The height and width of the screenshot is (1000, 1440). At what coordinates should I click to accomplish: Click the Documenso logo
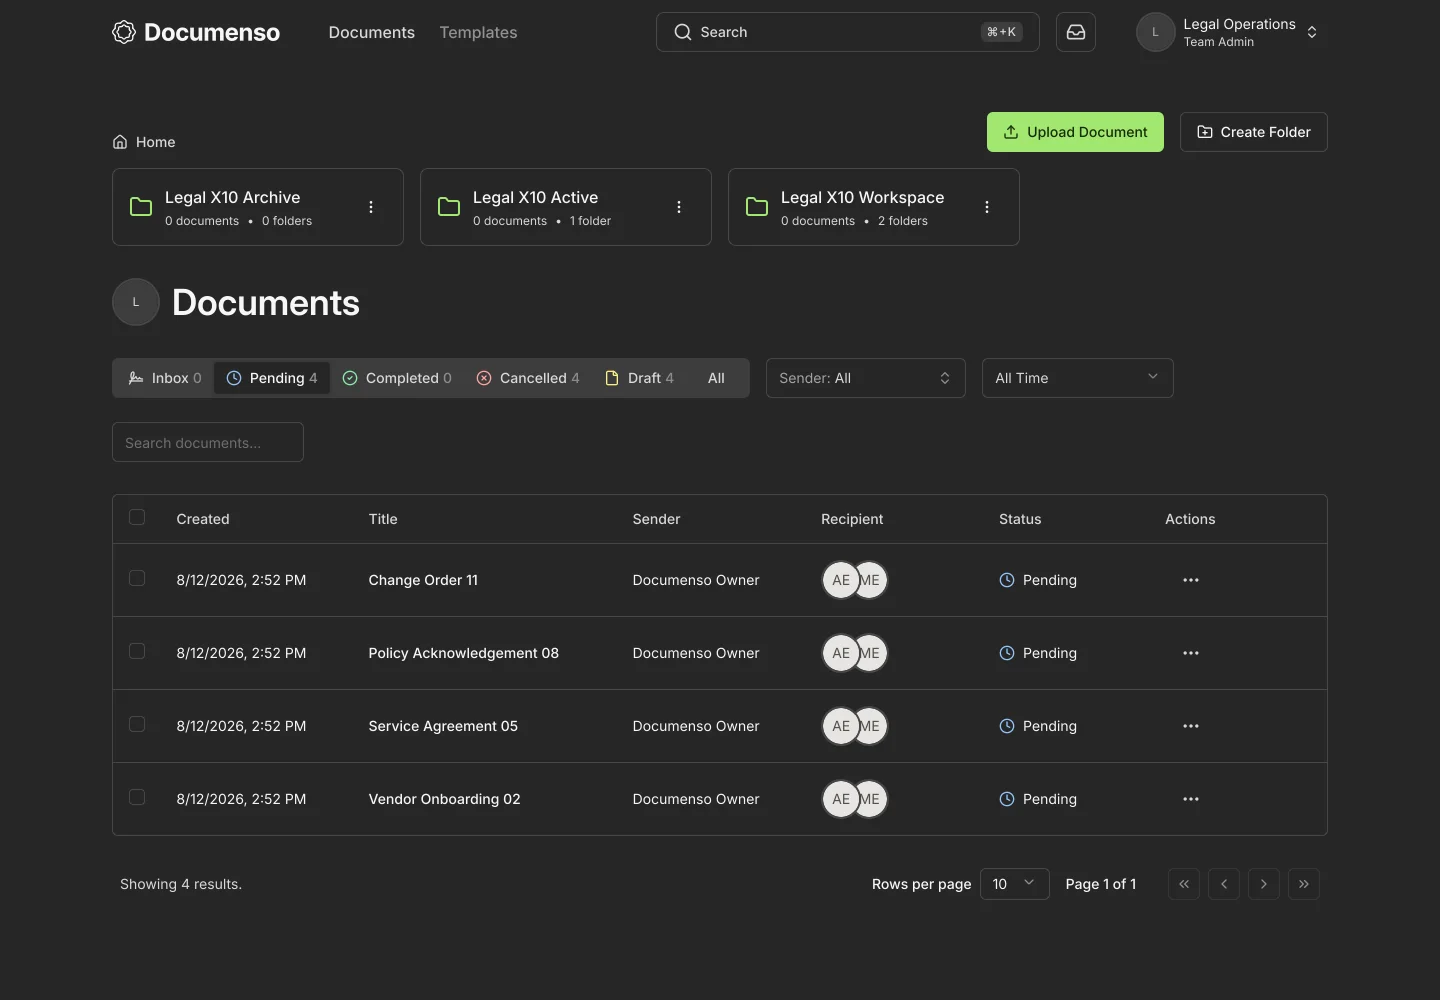point(196,32)
